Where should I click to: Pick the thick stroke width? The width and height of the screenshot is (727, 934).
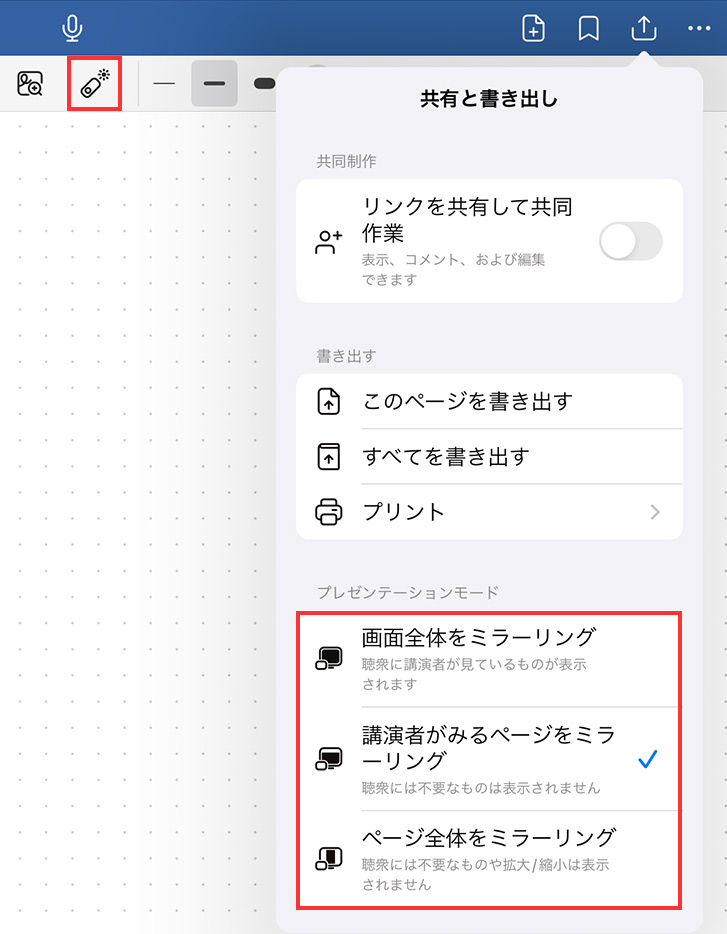264,83
